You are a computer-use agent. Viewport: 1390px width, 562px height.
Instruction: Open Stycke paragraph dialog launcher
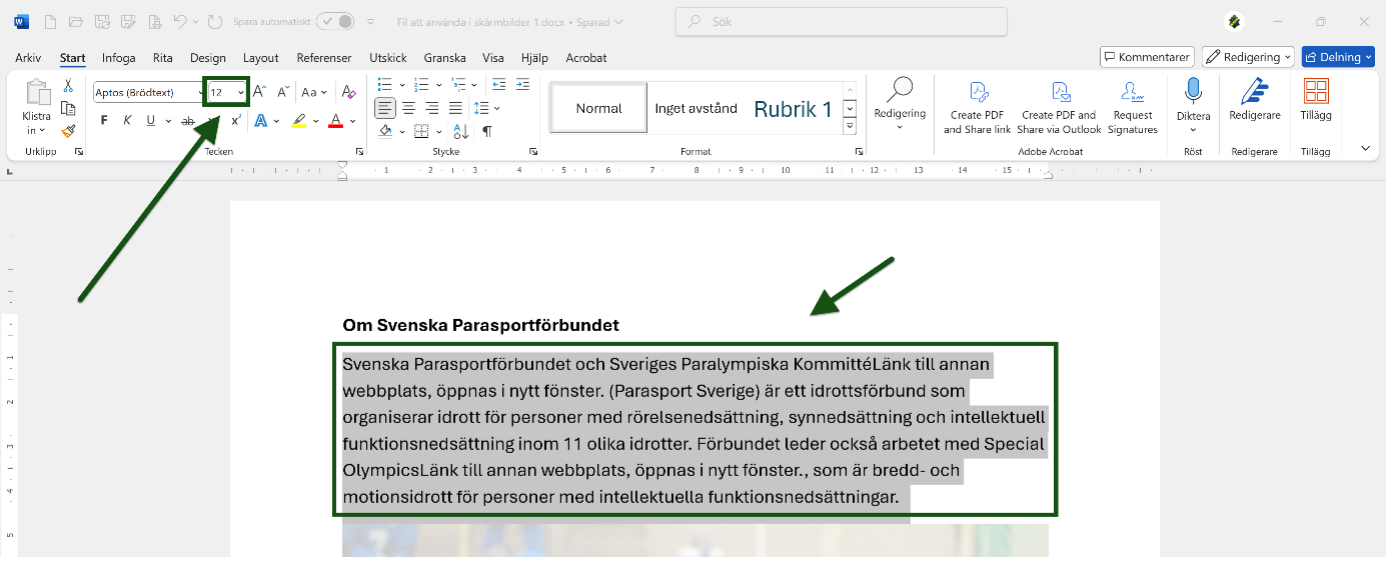[x=533, y=152]
